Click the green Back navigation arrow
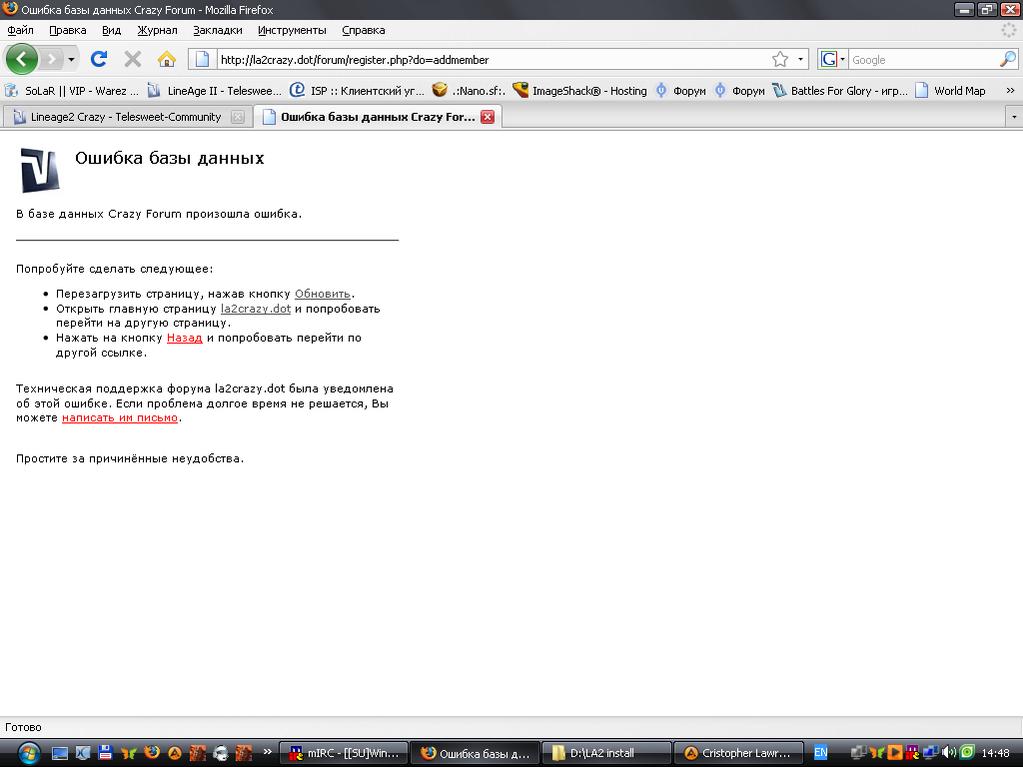This screenshot has width=1023, height=767. 21,59
